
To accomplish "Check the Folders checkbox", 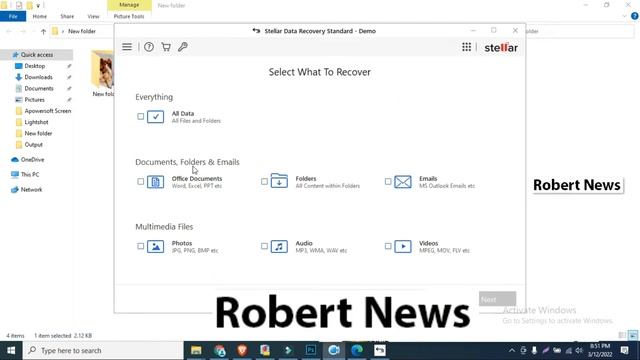I will tap(264, 182).
